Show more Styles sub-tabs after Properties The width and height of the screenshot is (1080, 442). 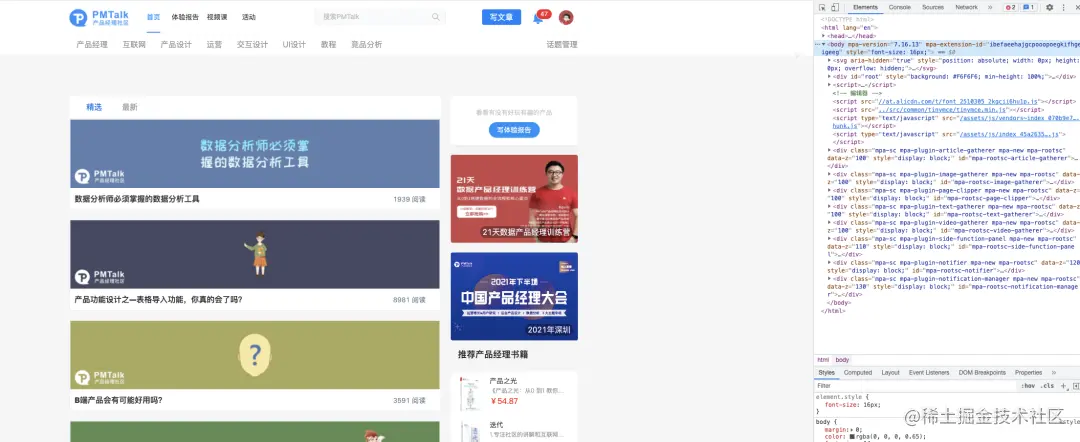1054,372
